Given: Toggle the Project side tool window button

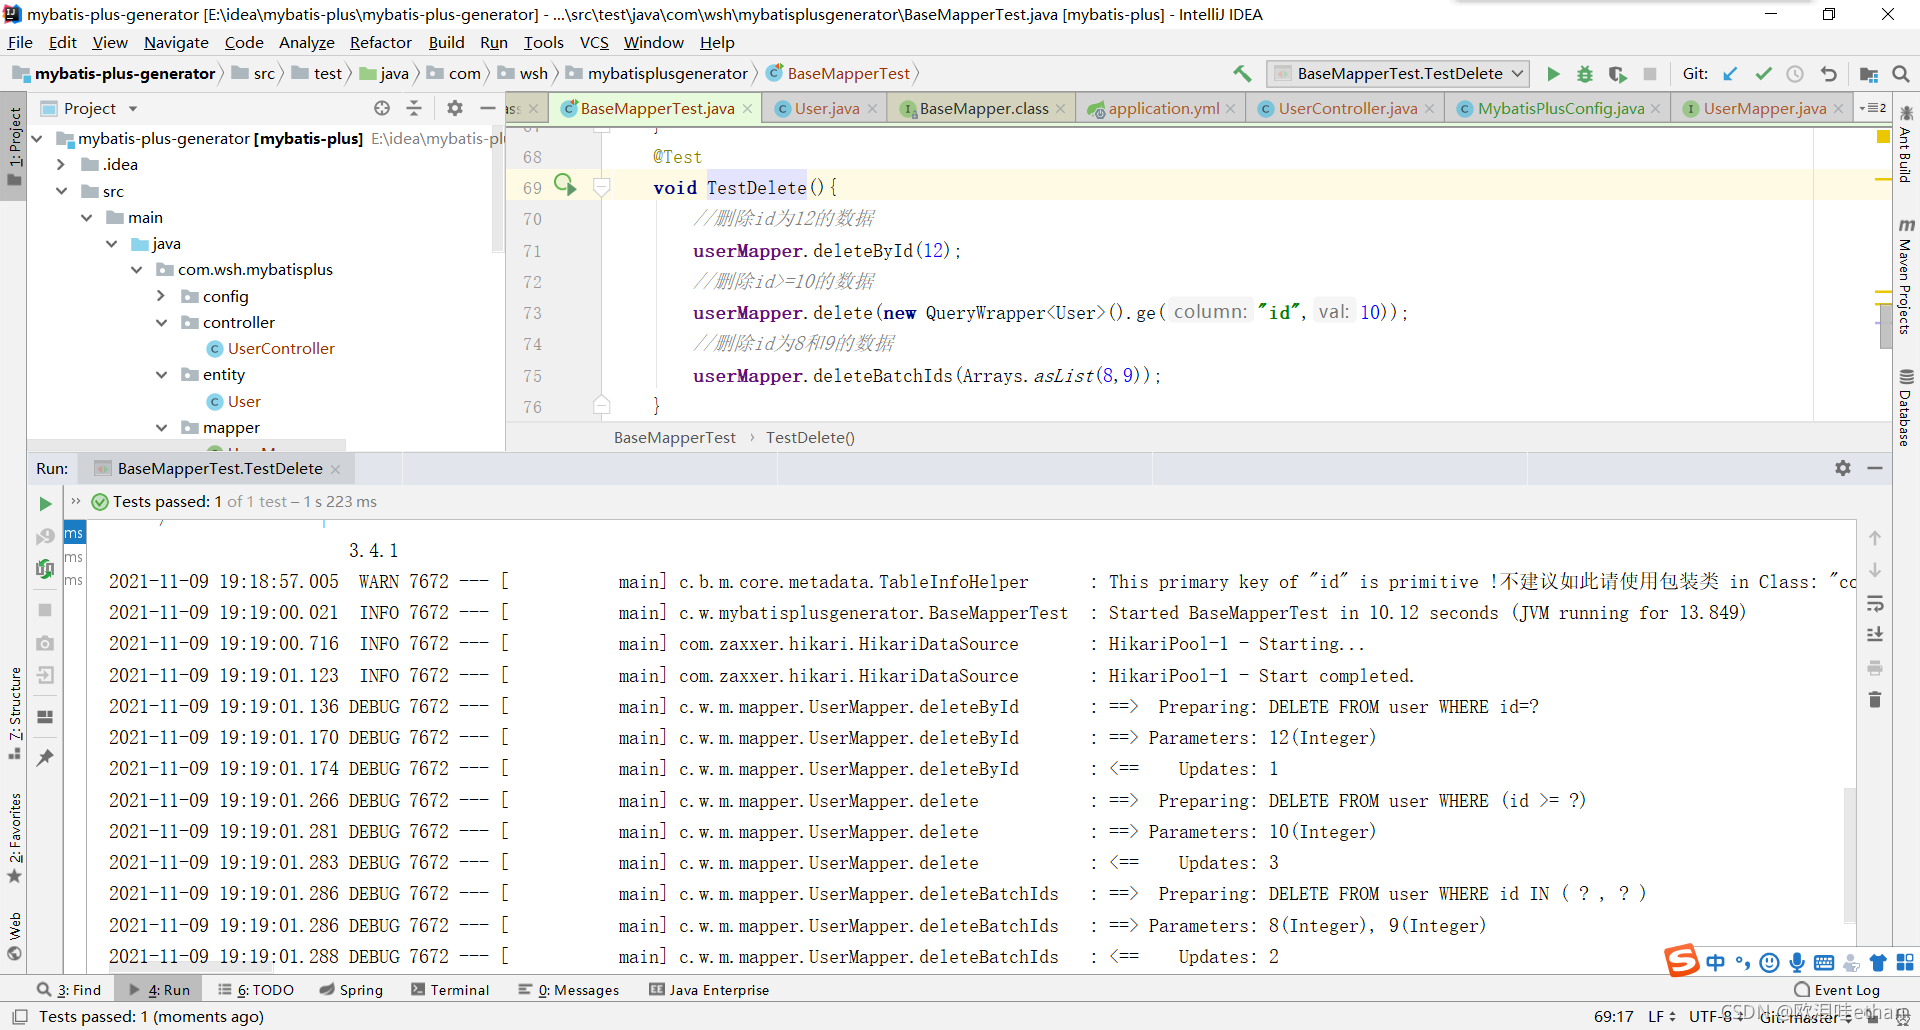Looking at the screenshot, I should (14, 147).
